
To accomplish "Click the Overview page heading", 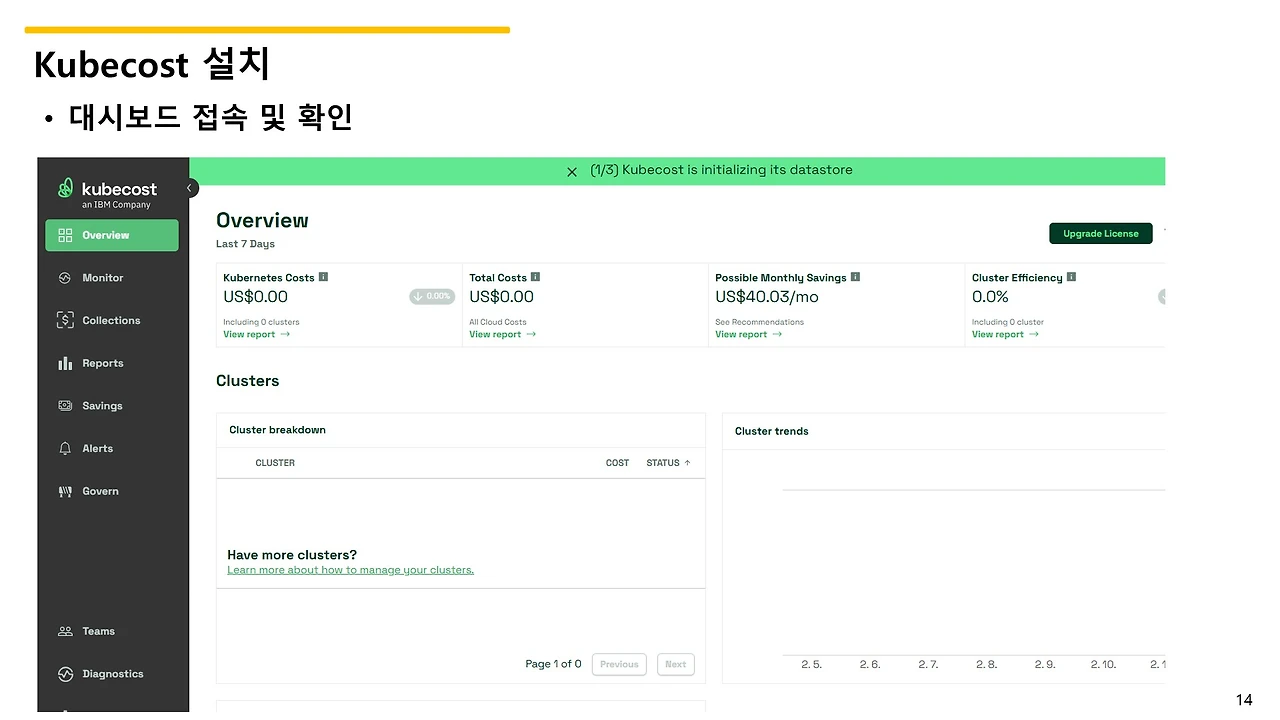I will coord(262,221).
